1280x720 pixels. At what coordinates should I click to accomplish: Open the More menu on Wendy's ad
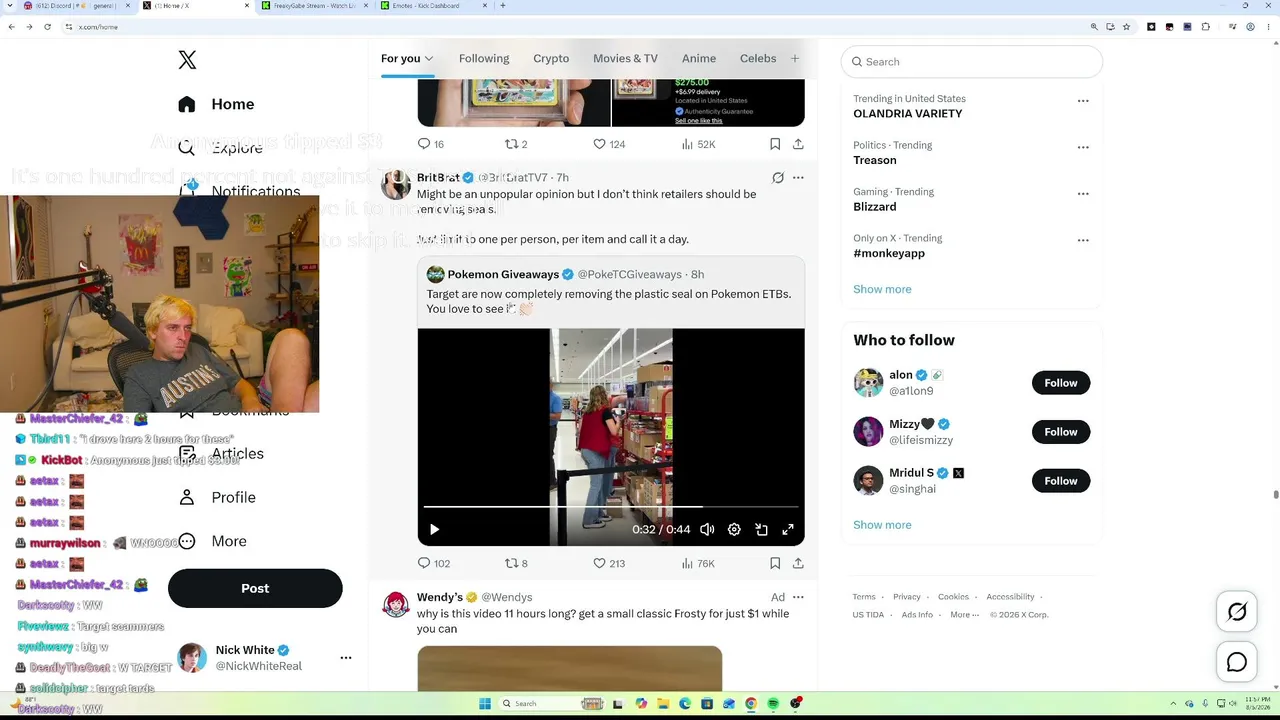798,597
